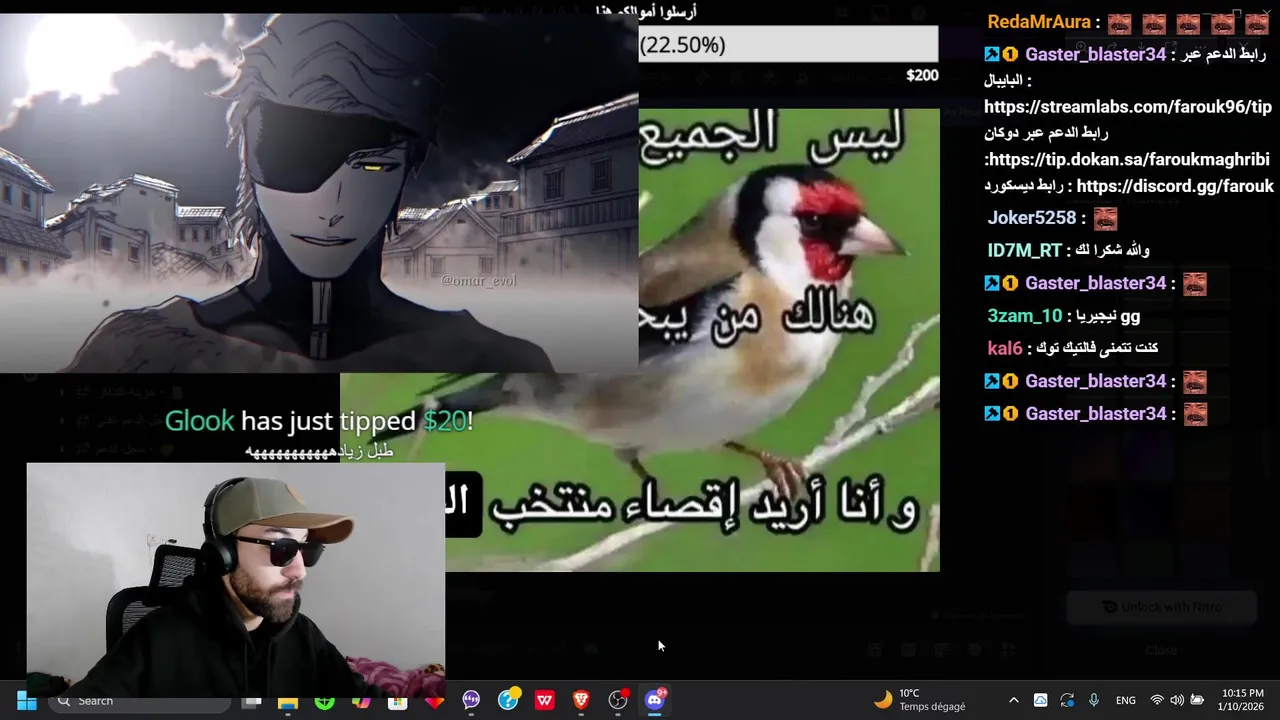The height and width of the screenshot is (720, 1280).
Task: Show hidden system tray icons
Action: (x=1014, y=701)
